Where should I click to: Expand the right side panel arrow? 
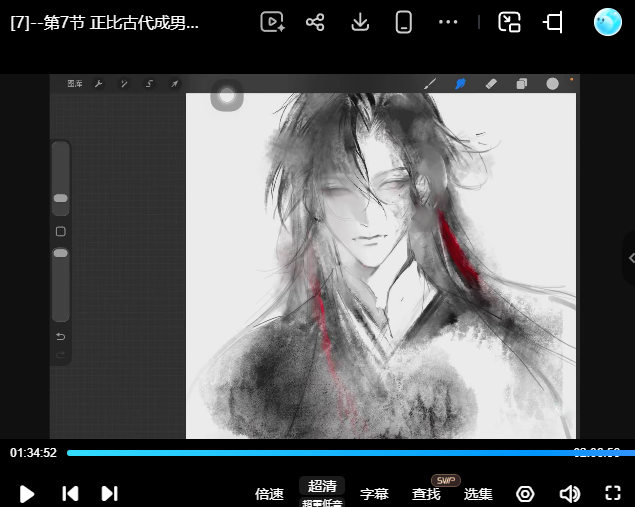[631, 258]
